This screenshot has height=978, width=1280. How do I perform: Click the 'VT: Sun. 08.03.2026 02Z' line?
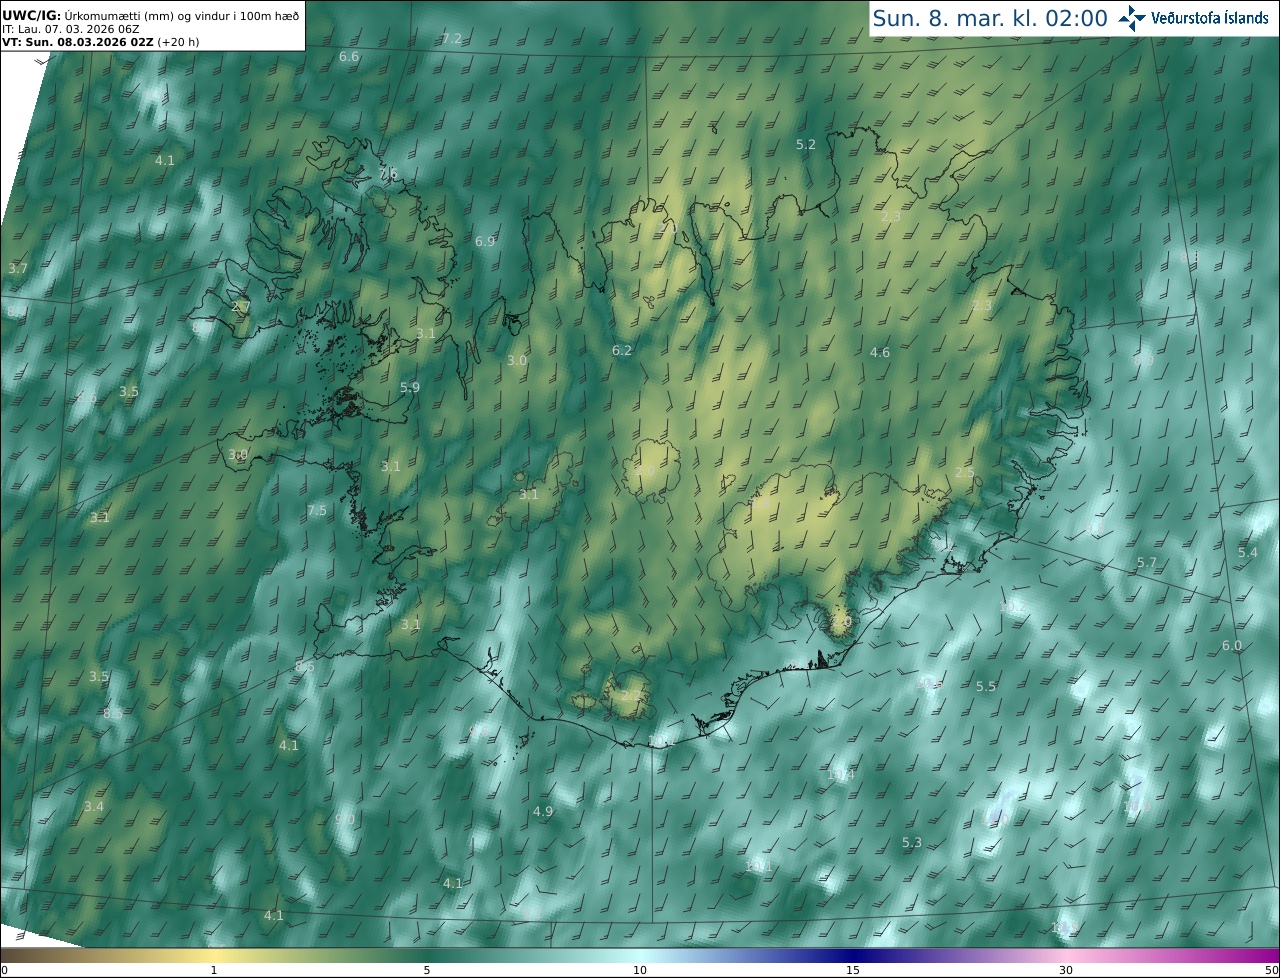click(x=100, y=42)
